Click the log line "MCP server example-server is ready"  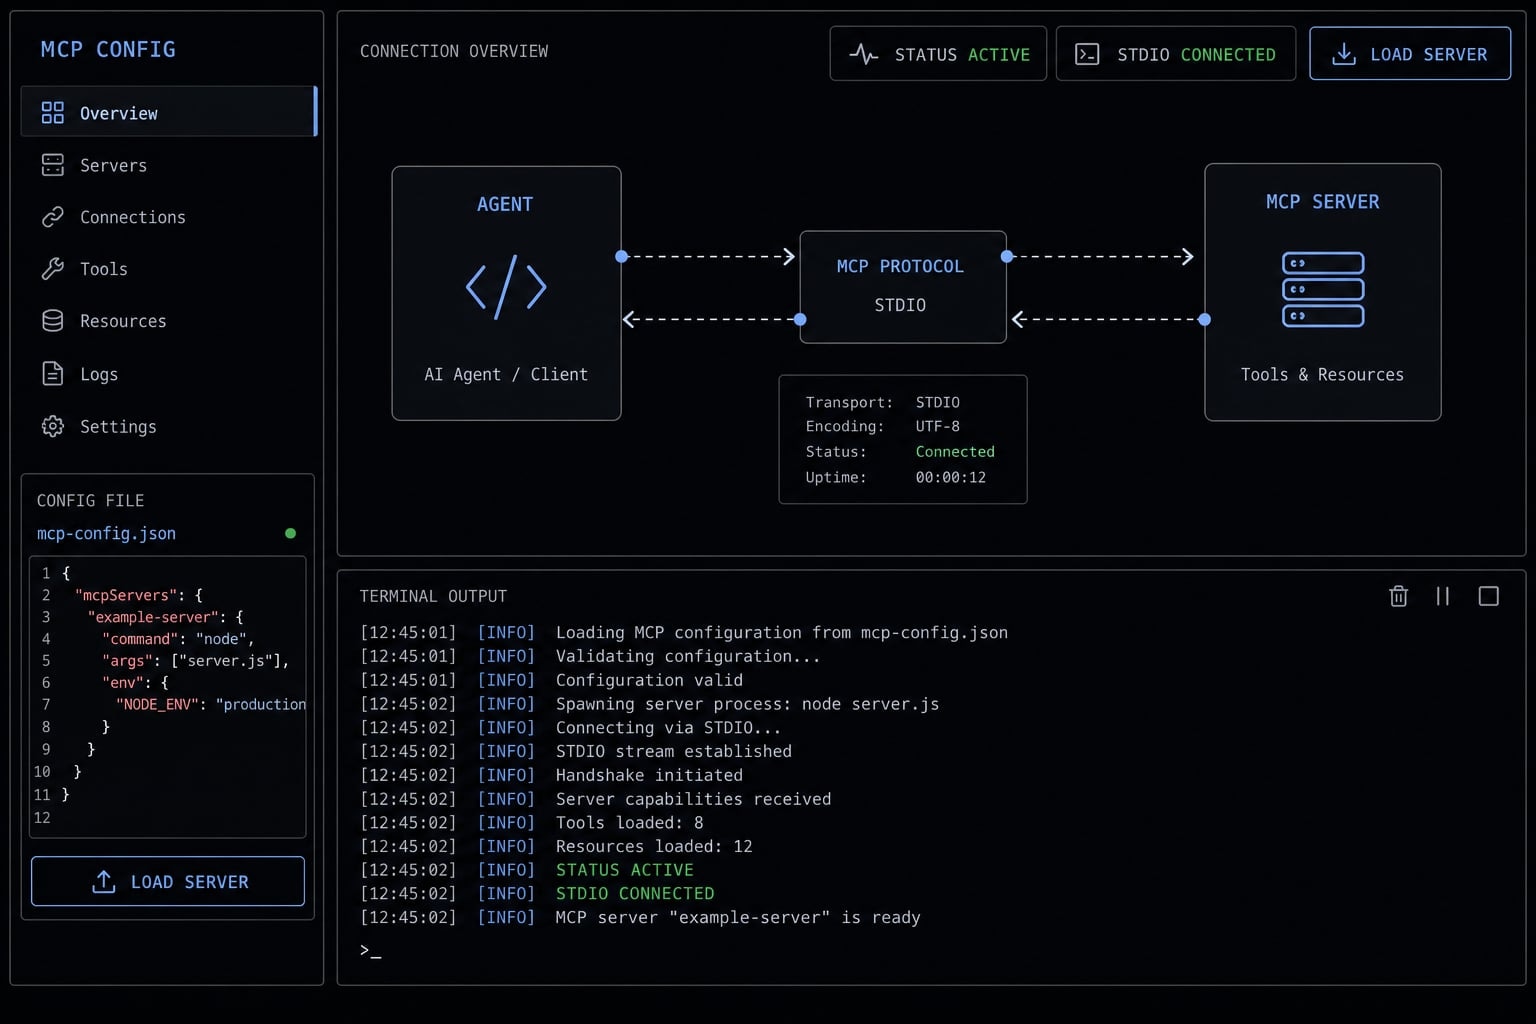(640, 917)
